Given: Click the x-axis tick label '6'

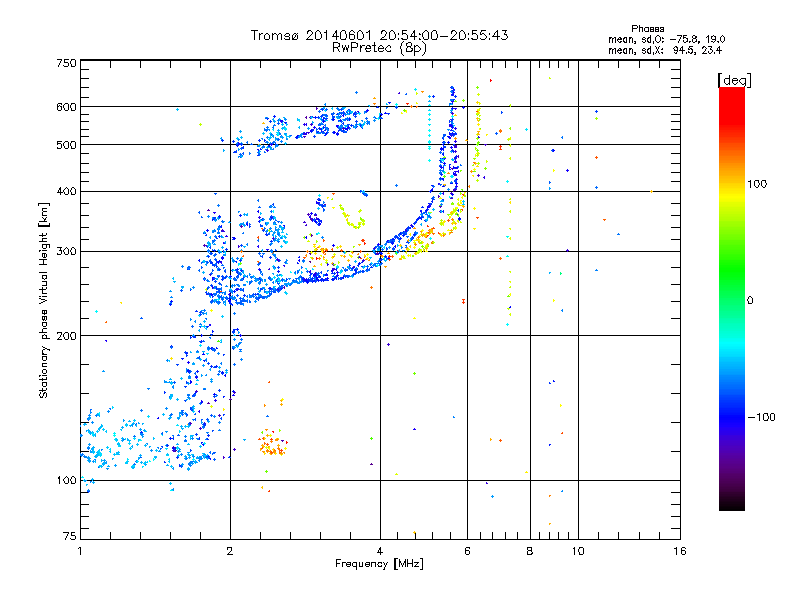Looking at the screenshot, I should (467, 551).
